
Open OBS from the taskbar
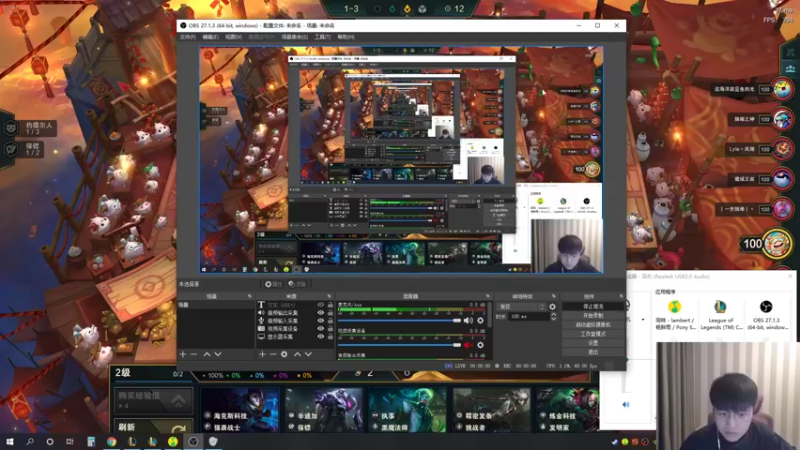pos(193,441)
